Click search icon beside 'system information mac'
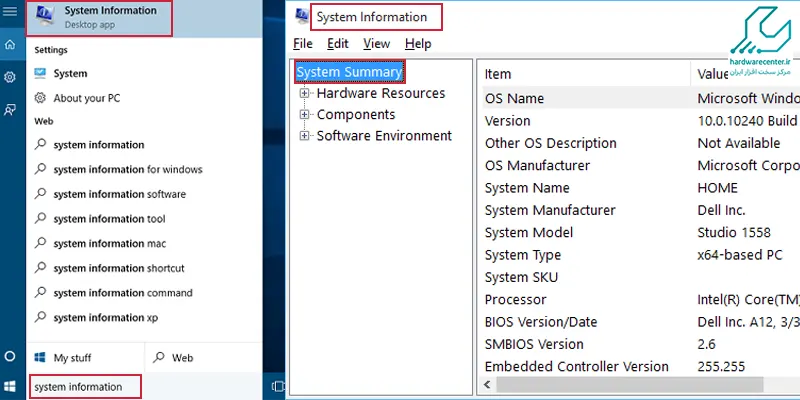This screenshot has height=400, width=800. click(40, 243)
